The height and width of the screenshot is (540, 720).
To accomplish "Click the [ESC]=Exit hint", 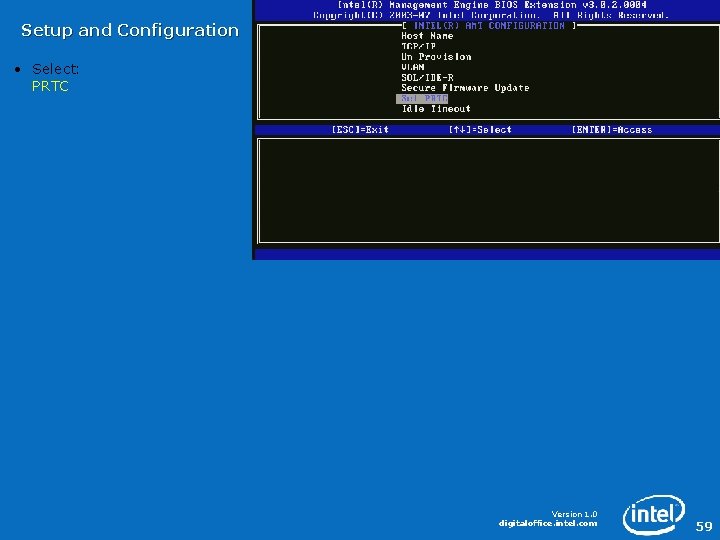I will [360, 129].
